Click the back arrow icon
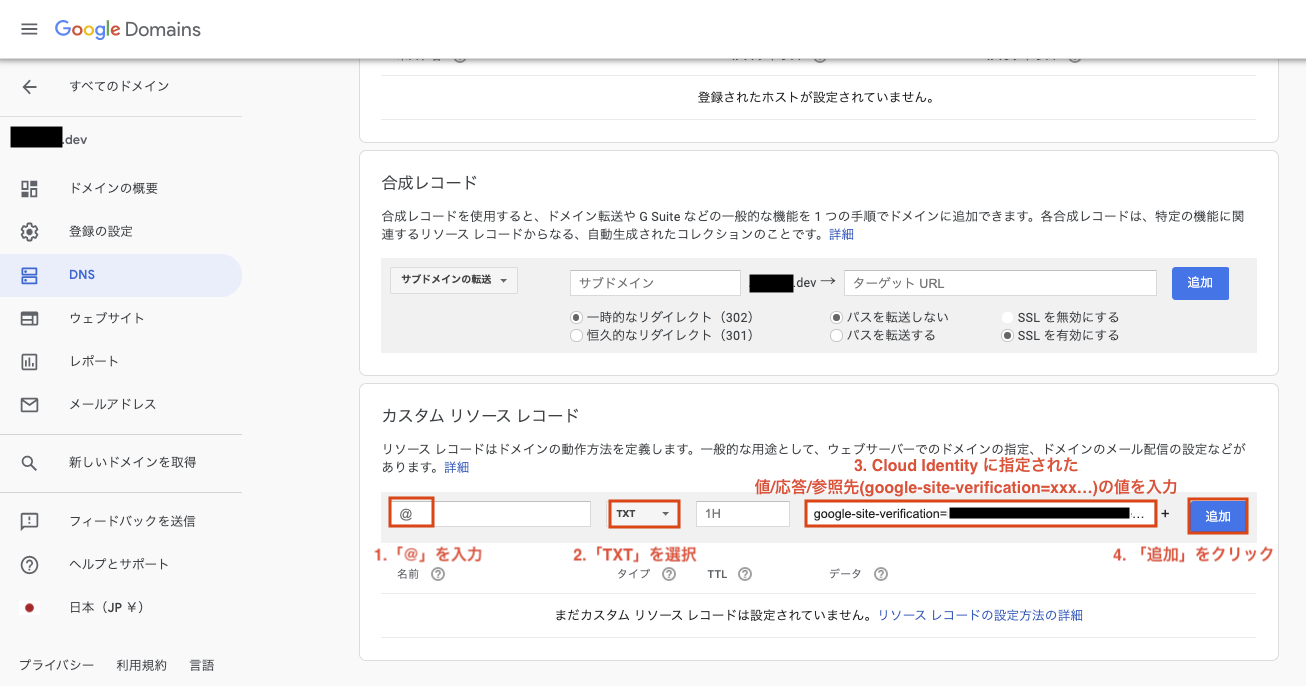This screenshot has height=686, width=1306. [x=29, y=87]
